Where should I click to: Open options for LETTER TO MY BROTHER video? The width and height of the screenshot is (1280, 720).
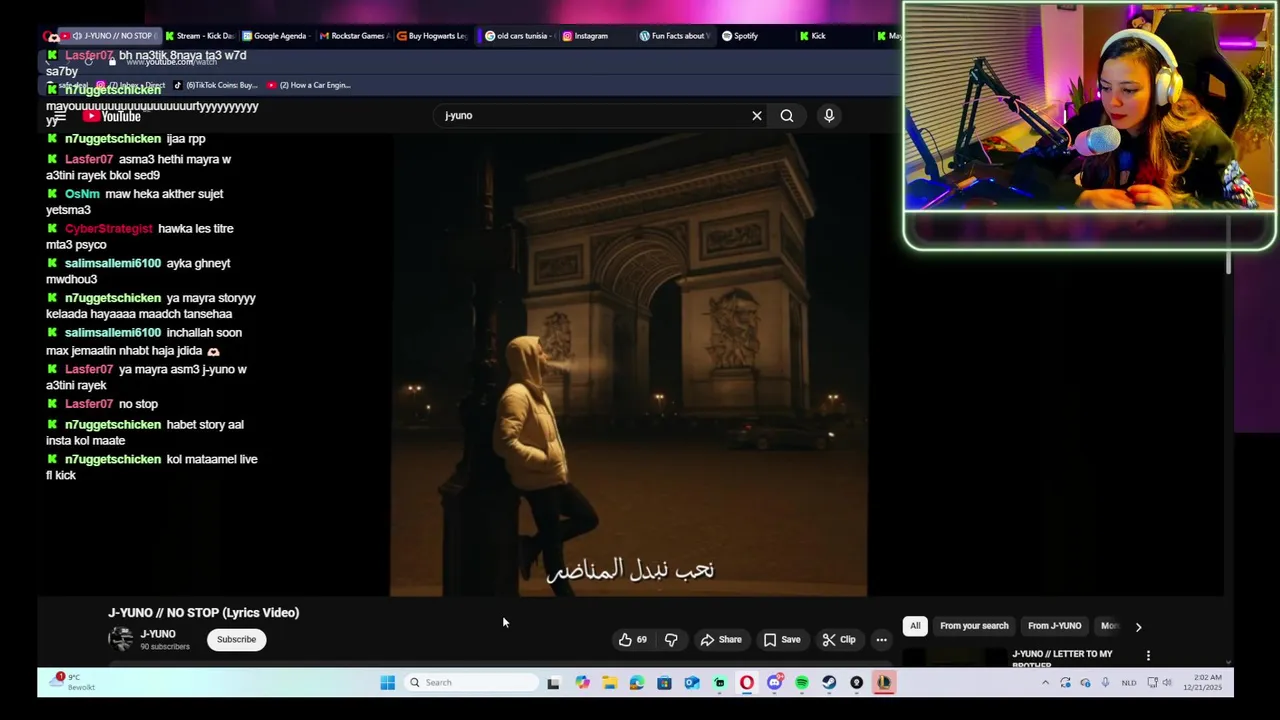point(1148,656)
